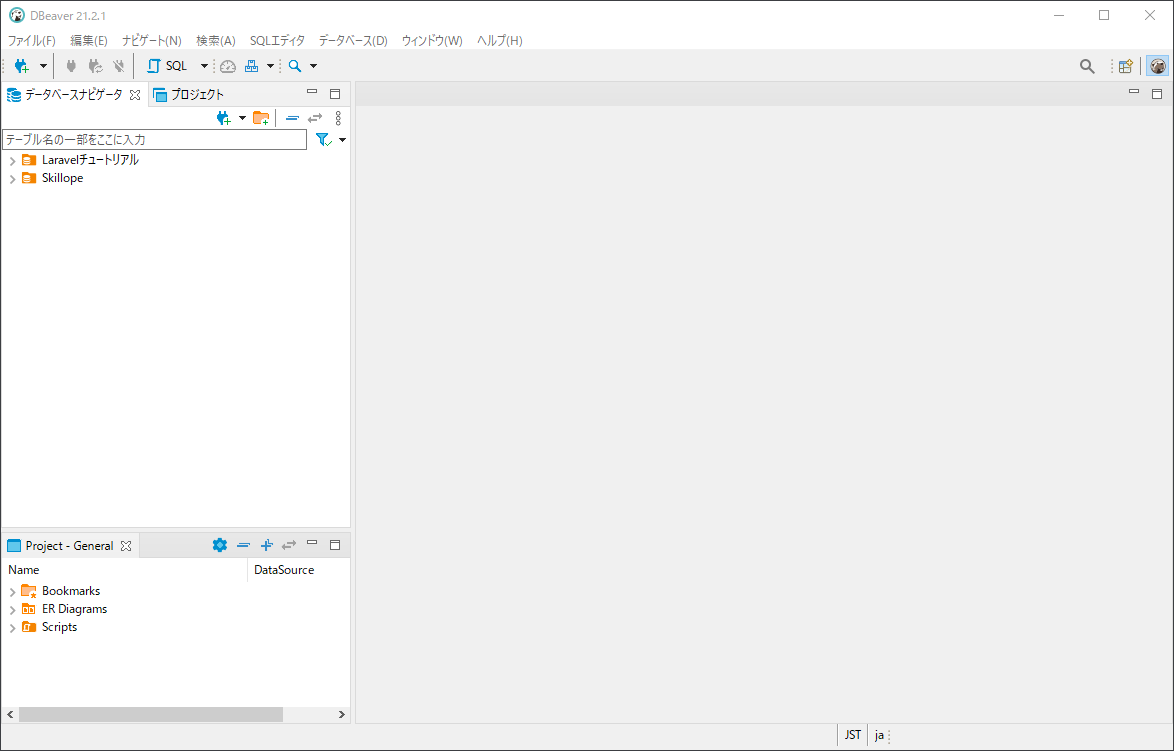Click navigator's new connection plug icon

[x=223, y=118]
